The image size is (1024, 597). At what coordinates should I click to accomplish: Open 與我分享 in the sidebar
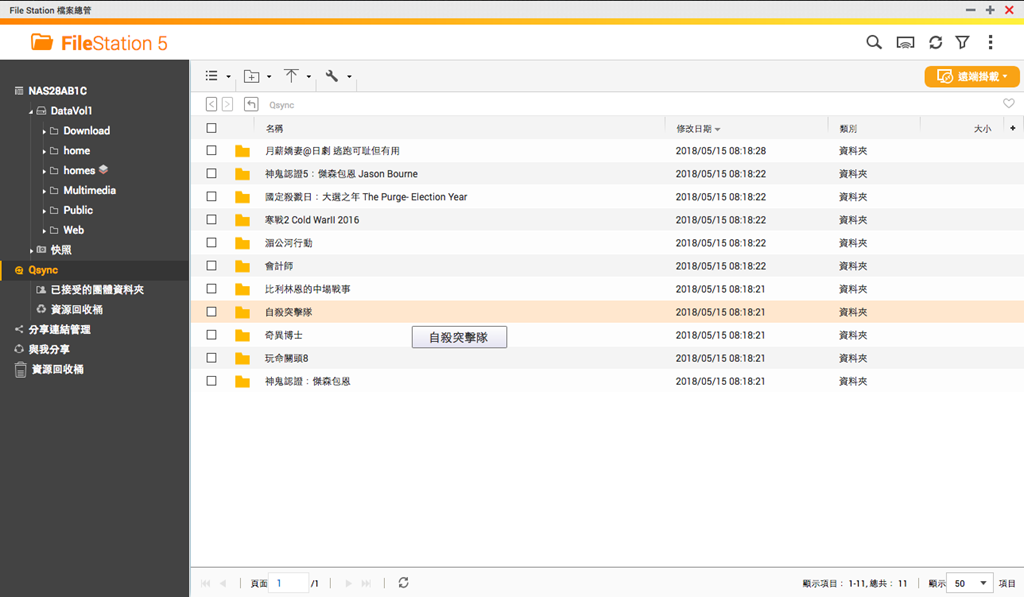pyautogui.click(x=49, y=349)
